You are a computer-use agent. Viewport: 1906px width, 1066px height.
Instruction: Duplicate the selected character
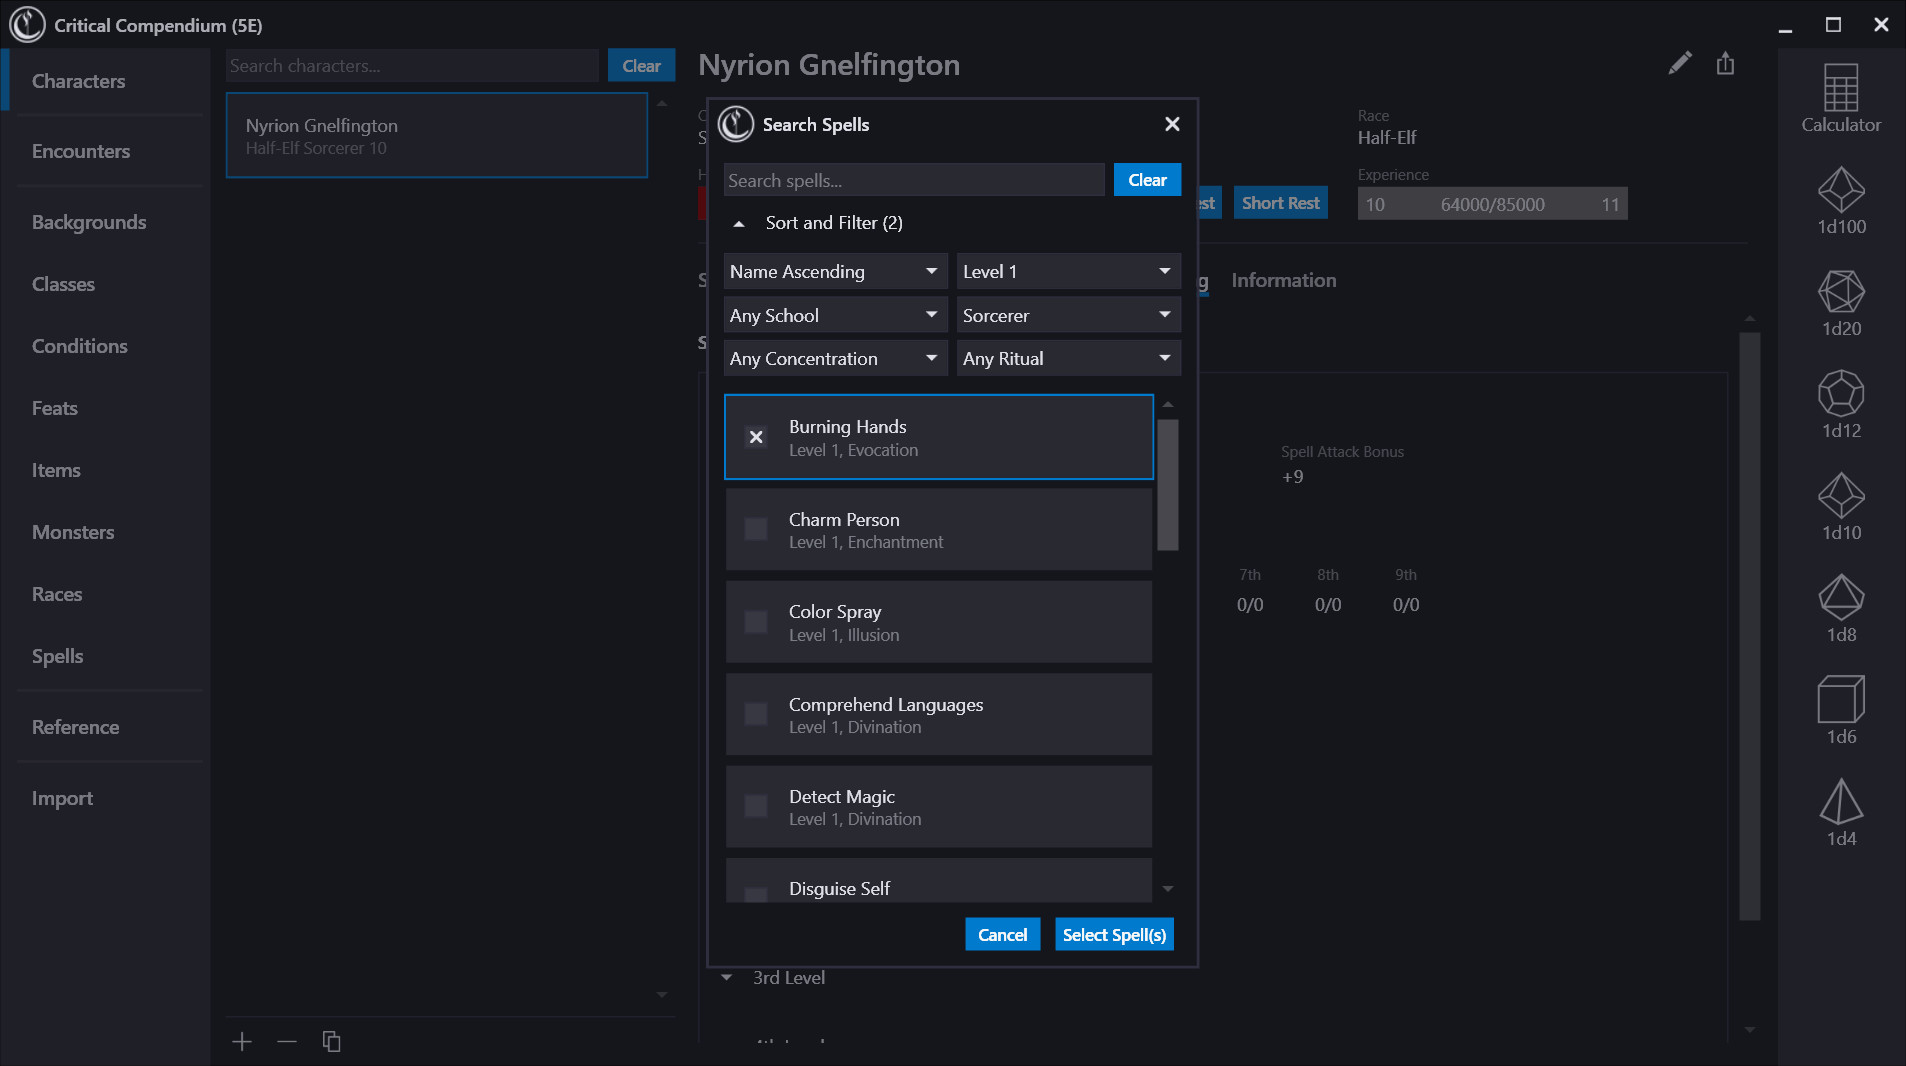pos(331,1041)
